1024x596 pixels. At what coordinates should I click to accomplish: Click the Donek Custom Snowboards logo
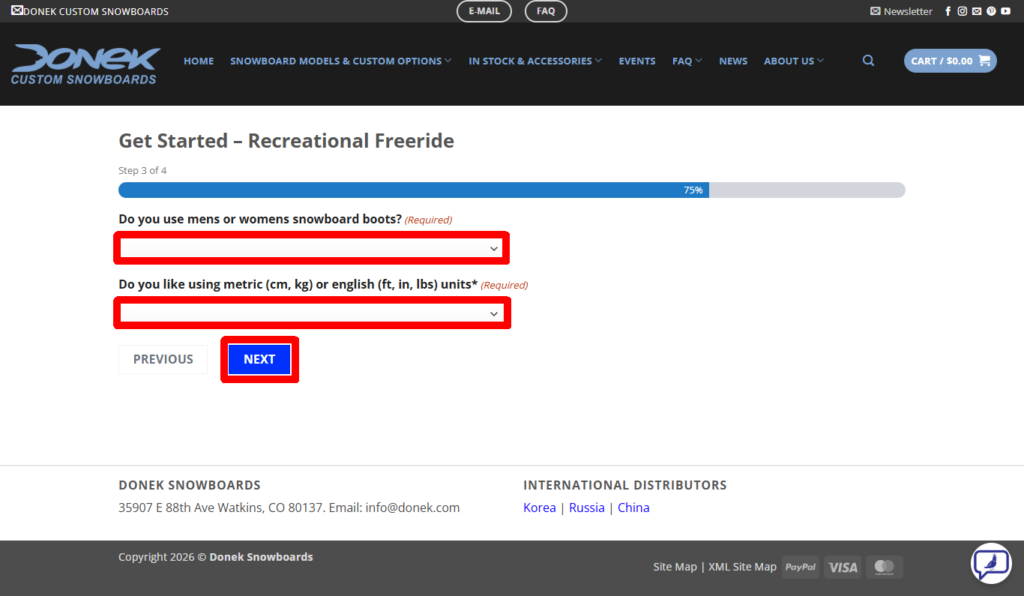86,64
